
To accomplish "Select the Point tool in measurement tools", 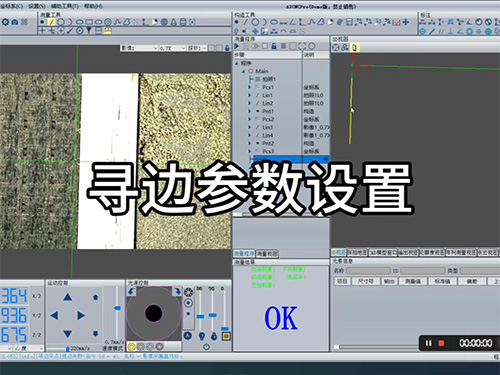I will point(42,22).
